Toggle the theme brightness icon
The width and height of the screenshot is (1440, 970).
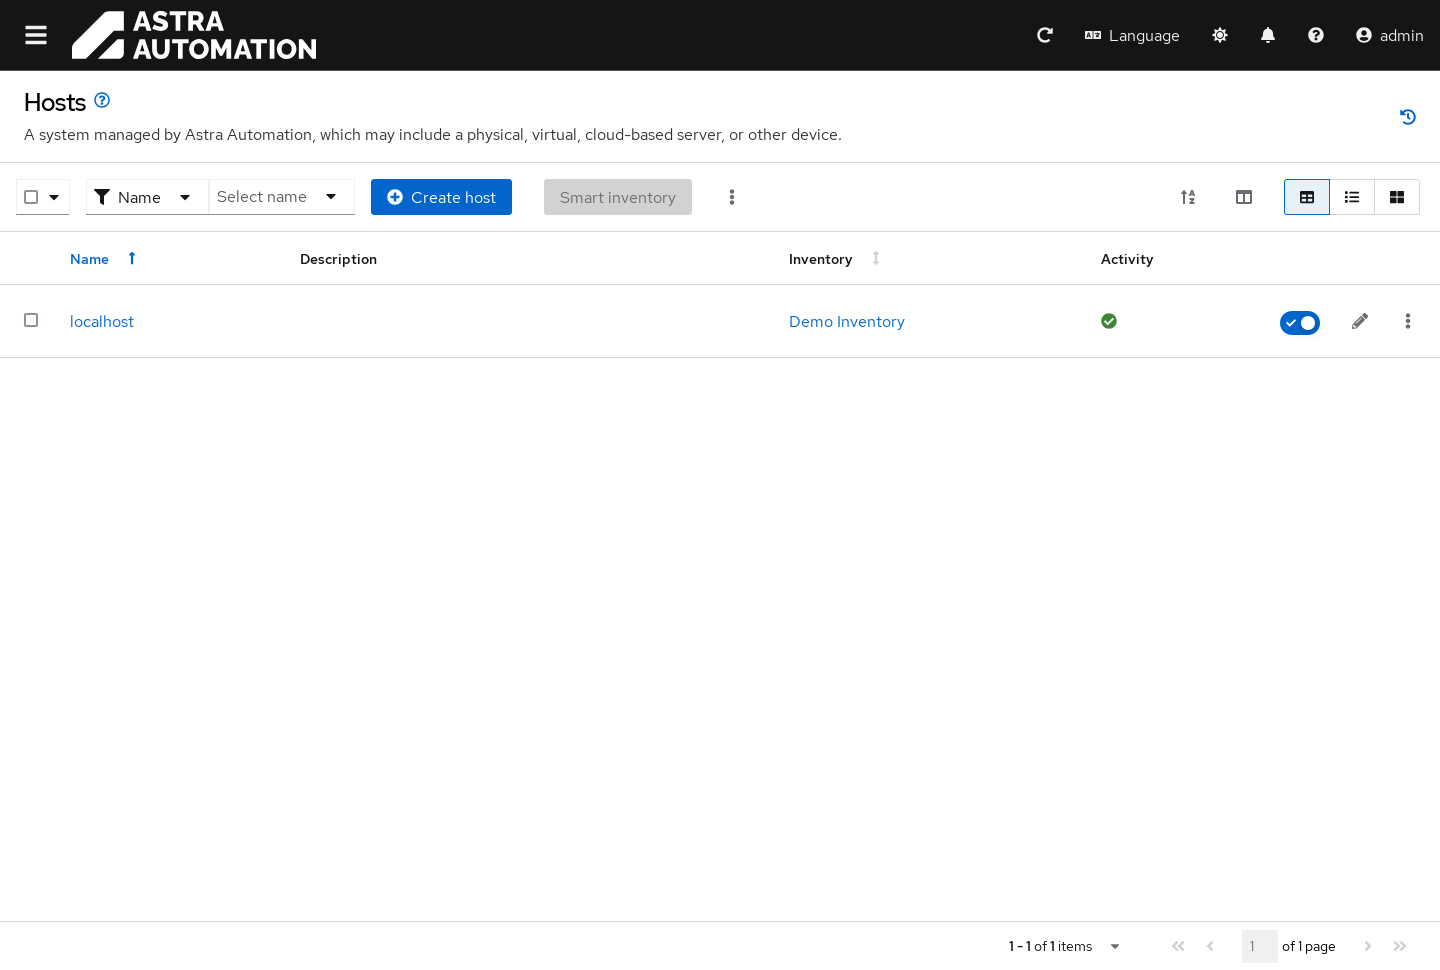1220,35
